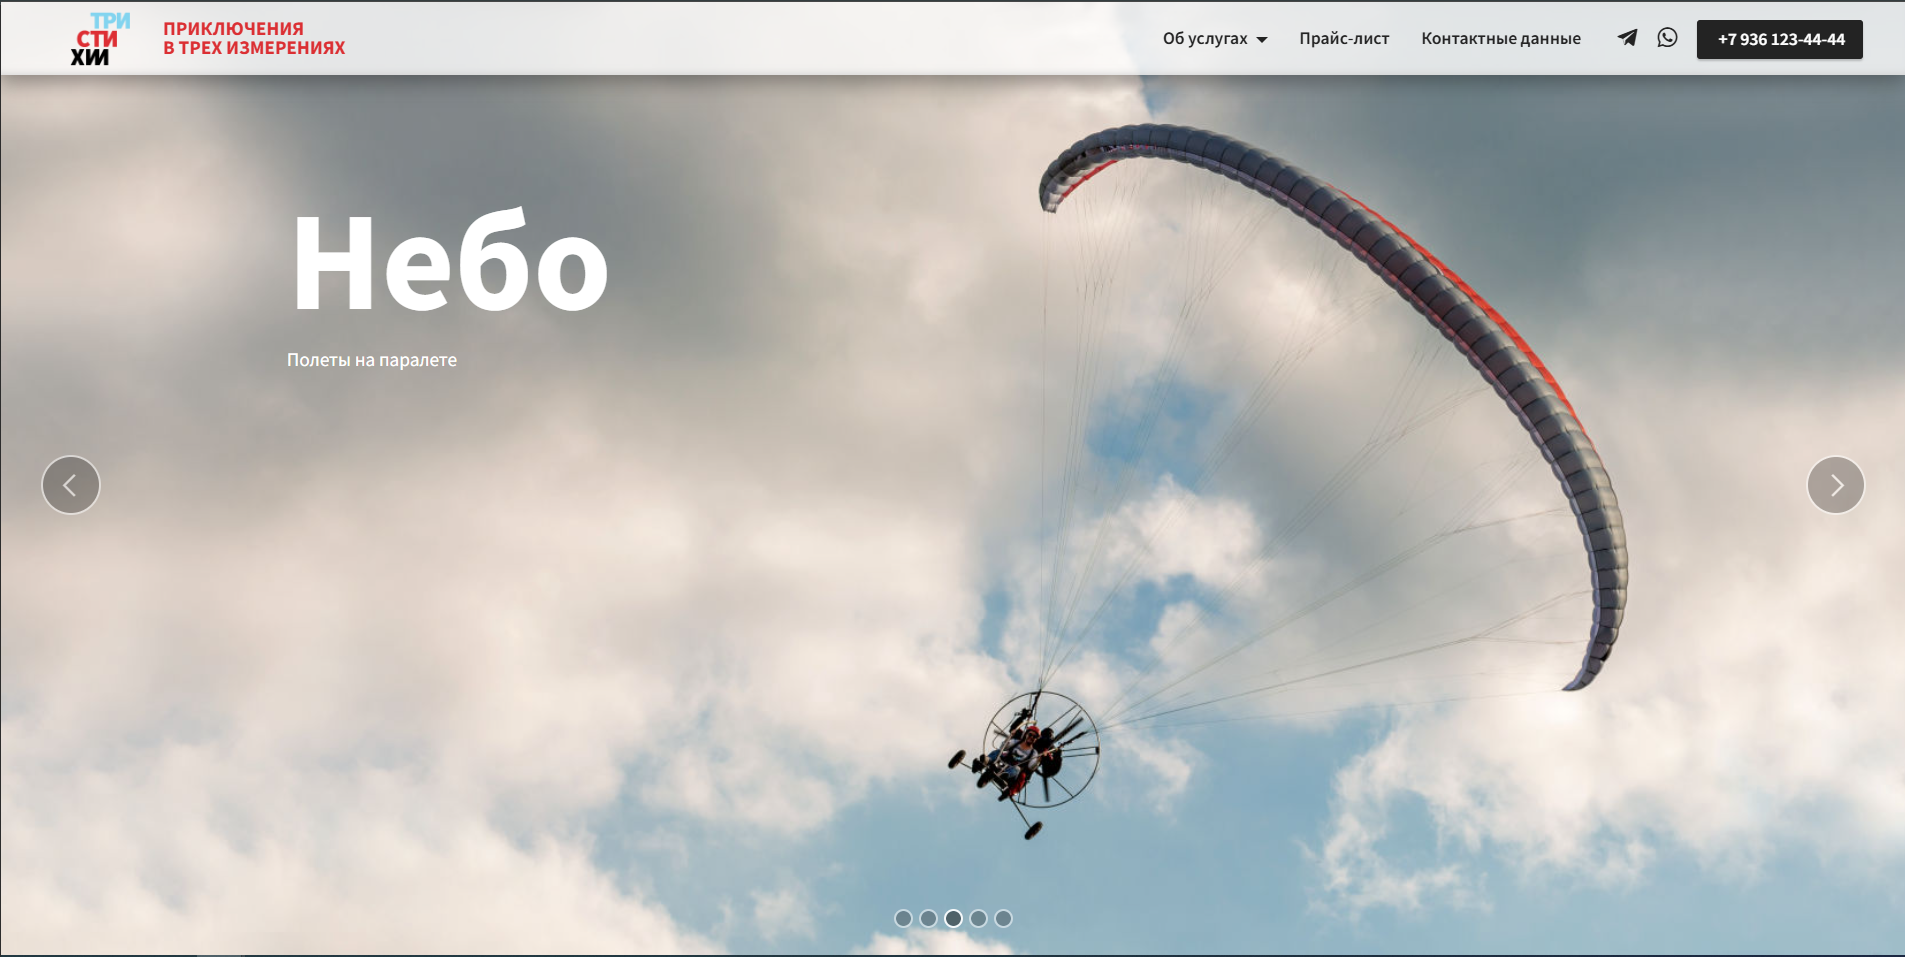Switch to the second carousel slide dot
The width and height of the screenshot is (1905, 957).
(x=928, y=918)
